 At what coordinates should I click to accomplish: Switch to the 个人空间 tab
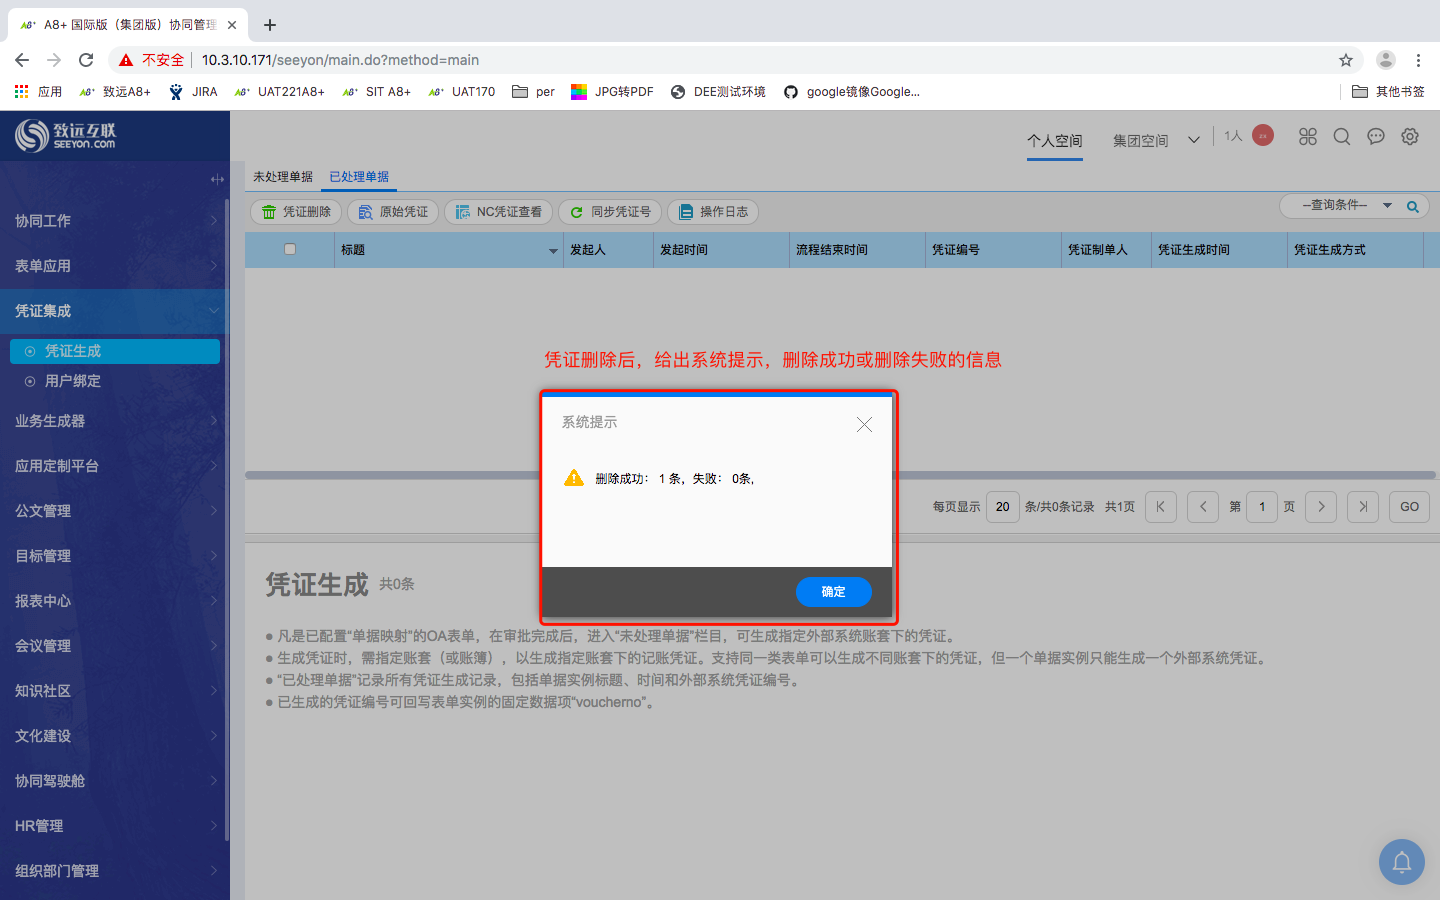(1054, 141)
